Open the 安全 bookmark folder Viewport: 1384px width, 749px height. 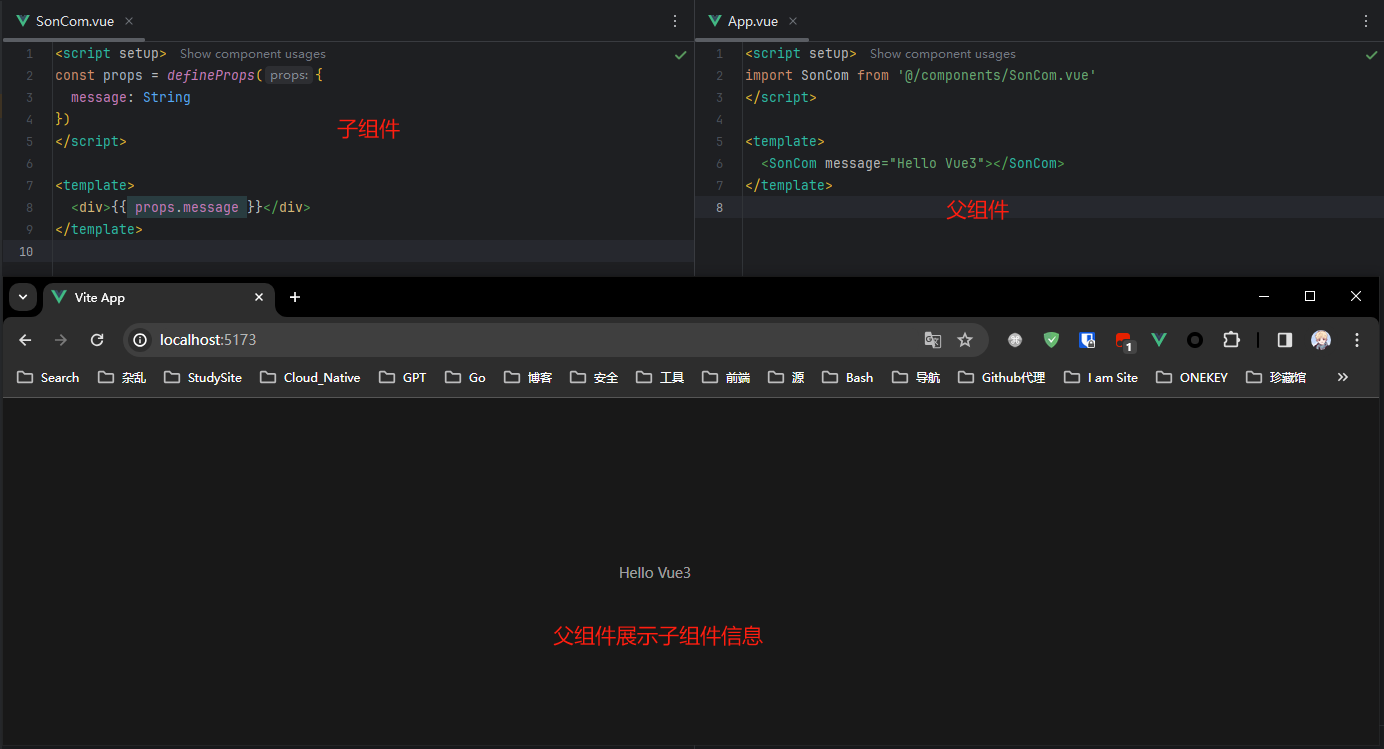594,377
